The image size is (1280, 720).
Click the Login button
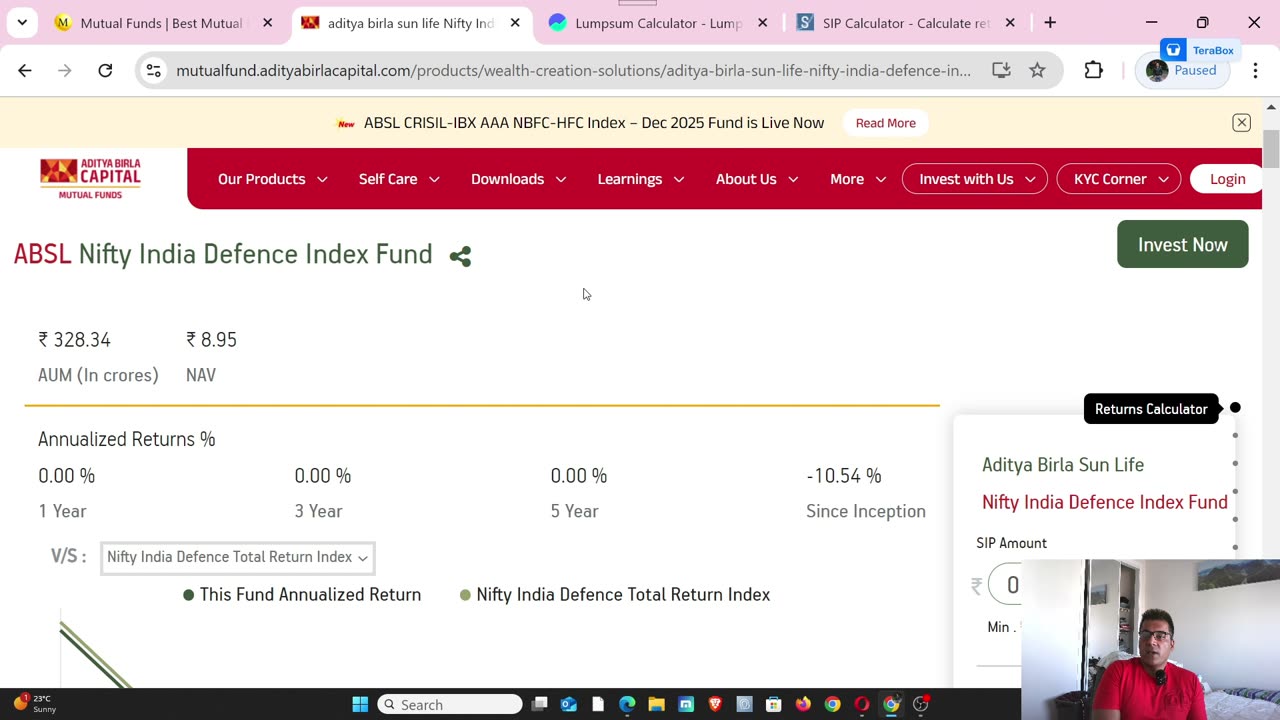[x=1227, y=179]
